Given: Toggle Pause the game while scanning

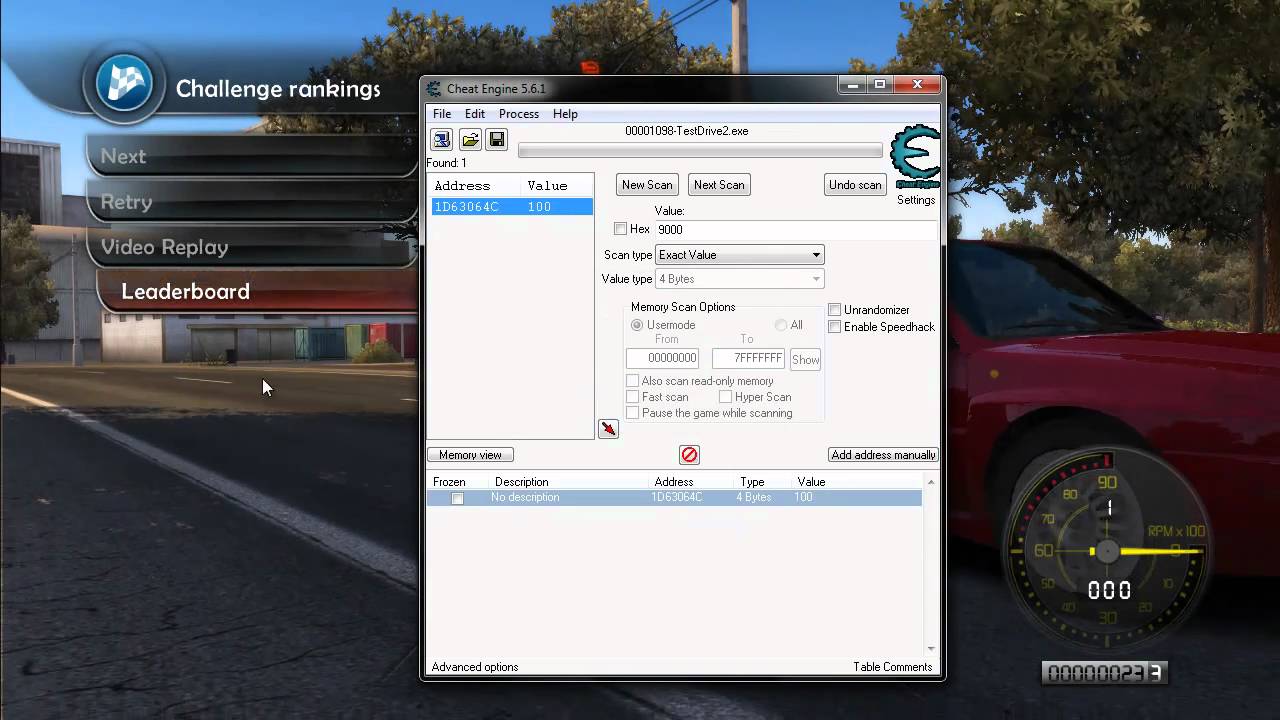Looking at the screenshot, I should tap(632, 413).
